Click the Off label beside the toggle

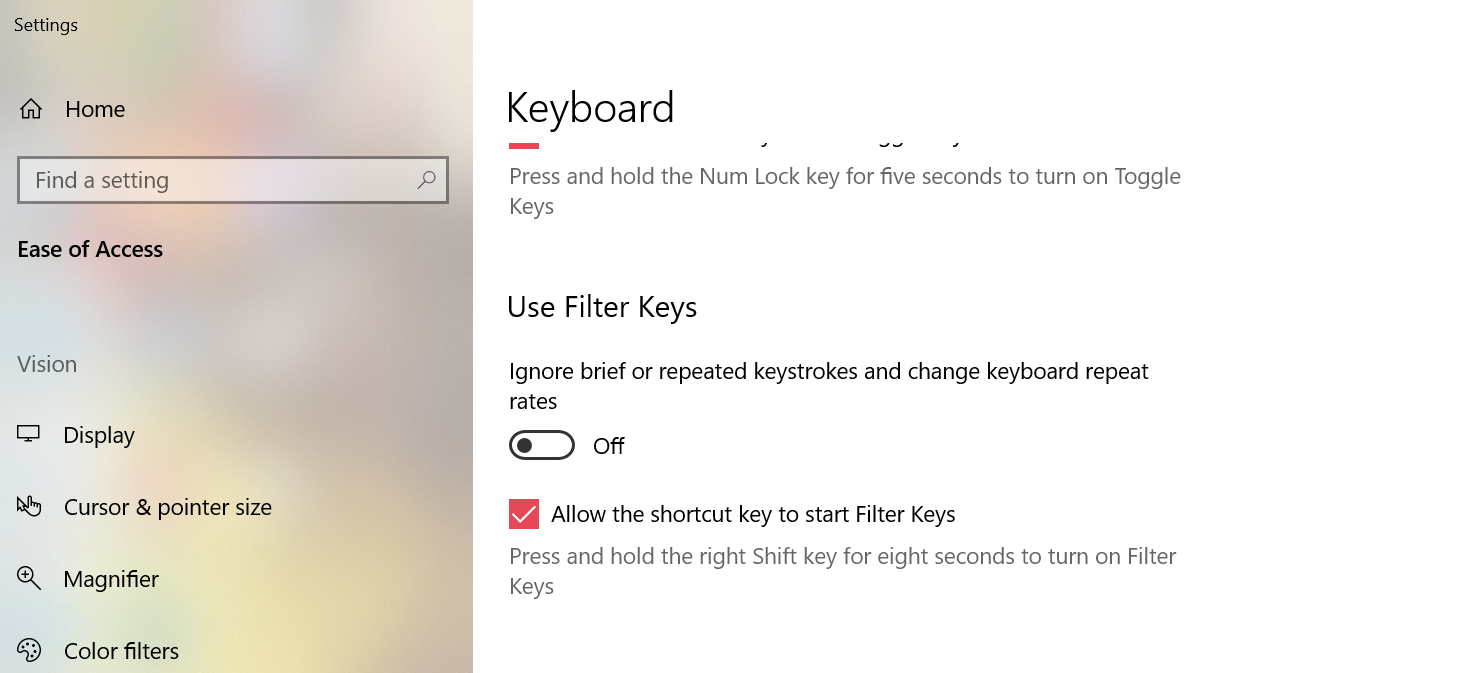click(608, 446)
